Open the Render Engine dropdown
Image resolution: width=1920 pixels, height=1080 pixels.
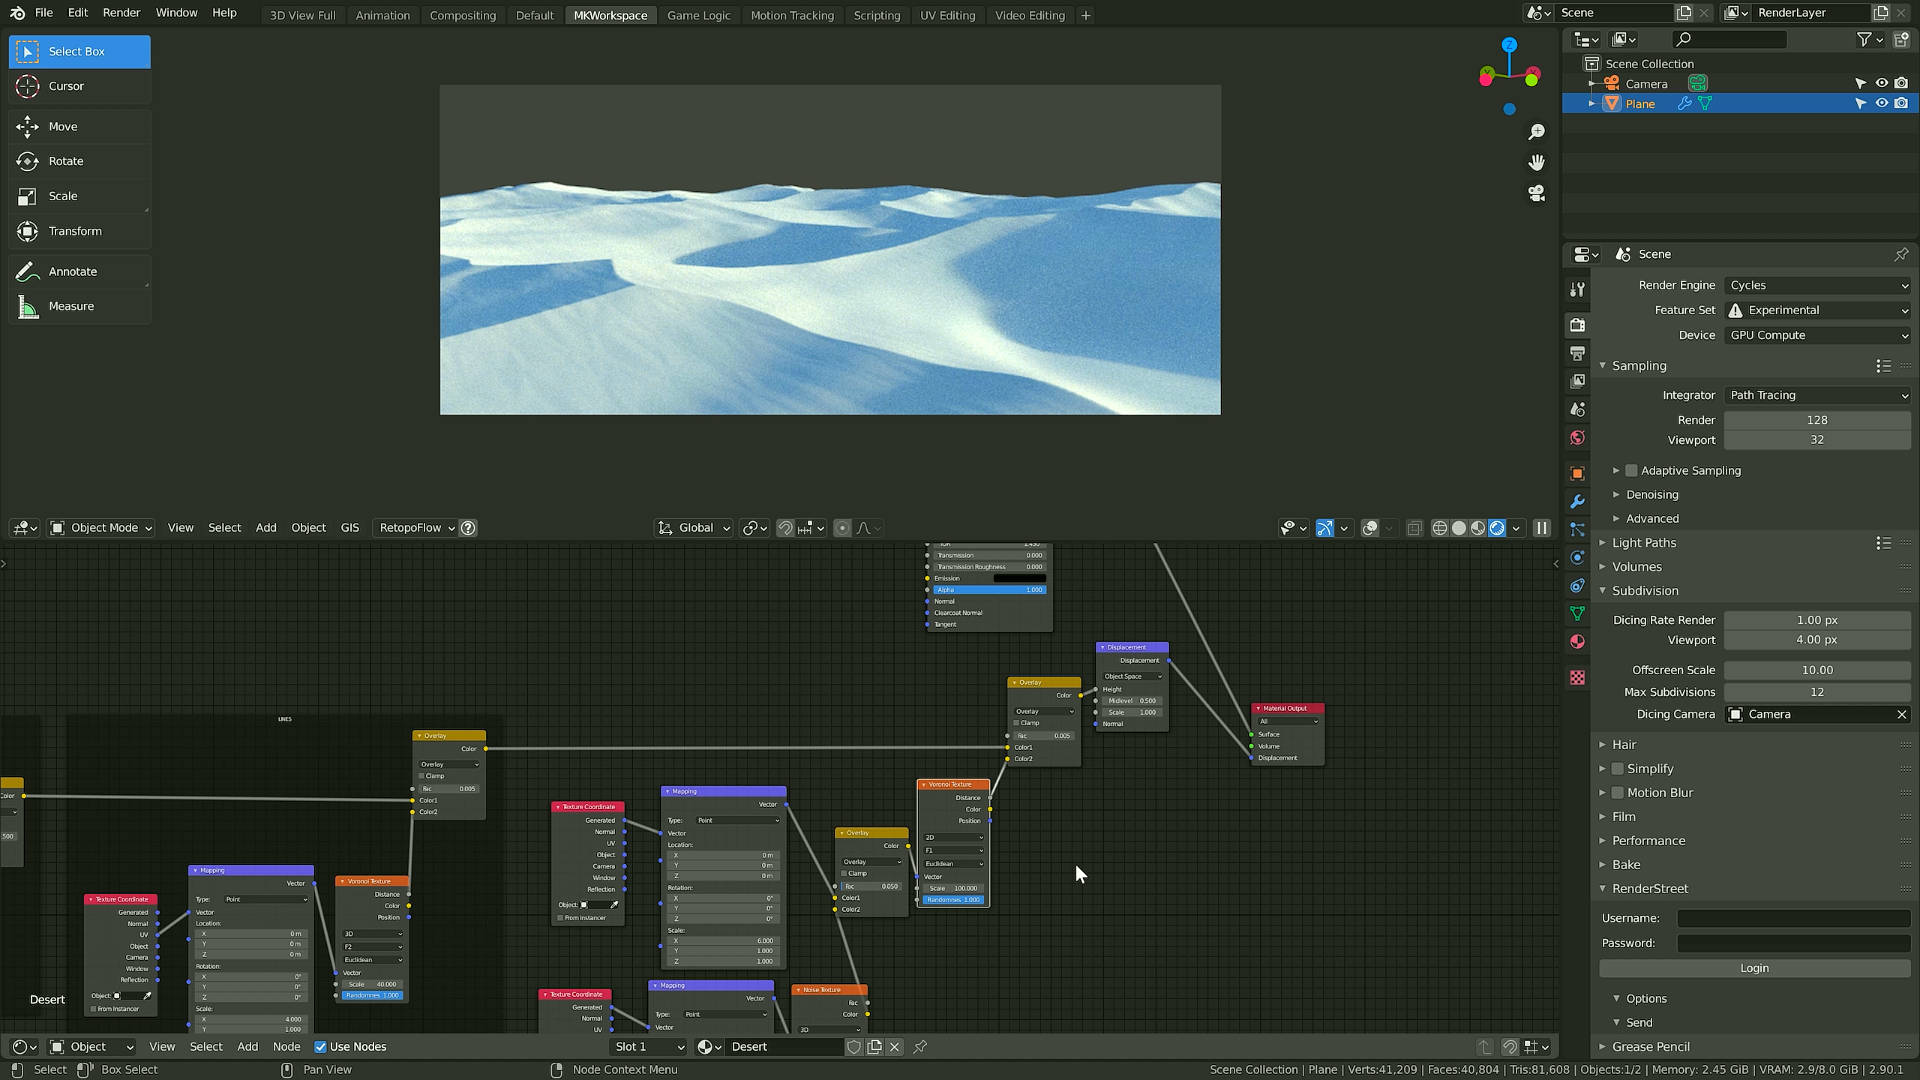[1818, 286]
